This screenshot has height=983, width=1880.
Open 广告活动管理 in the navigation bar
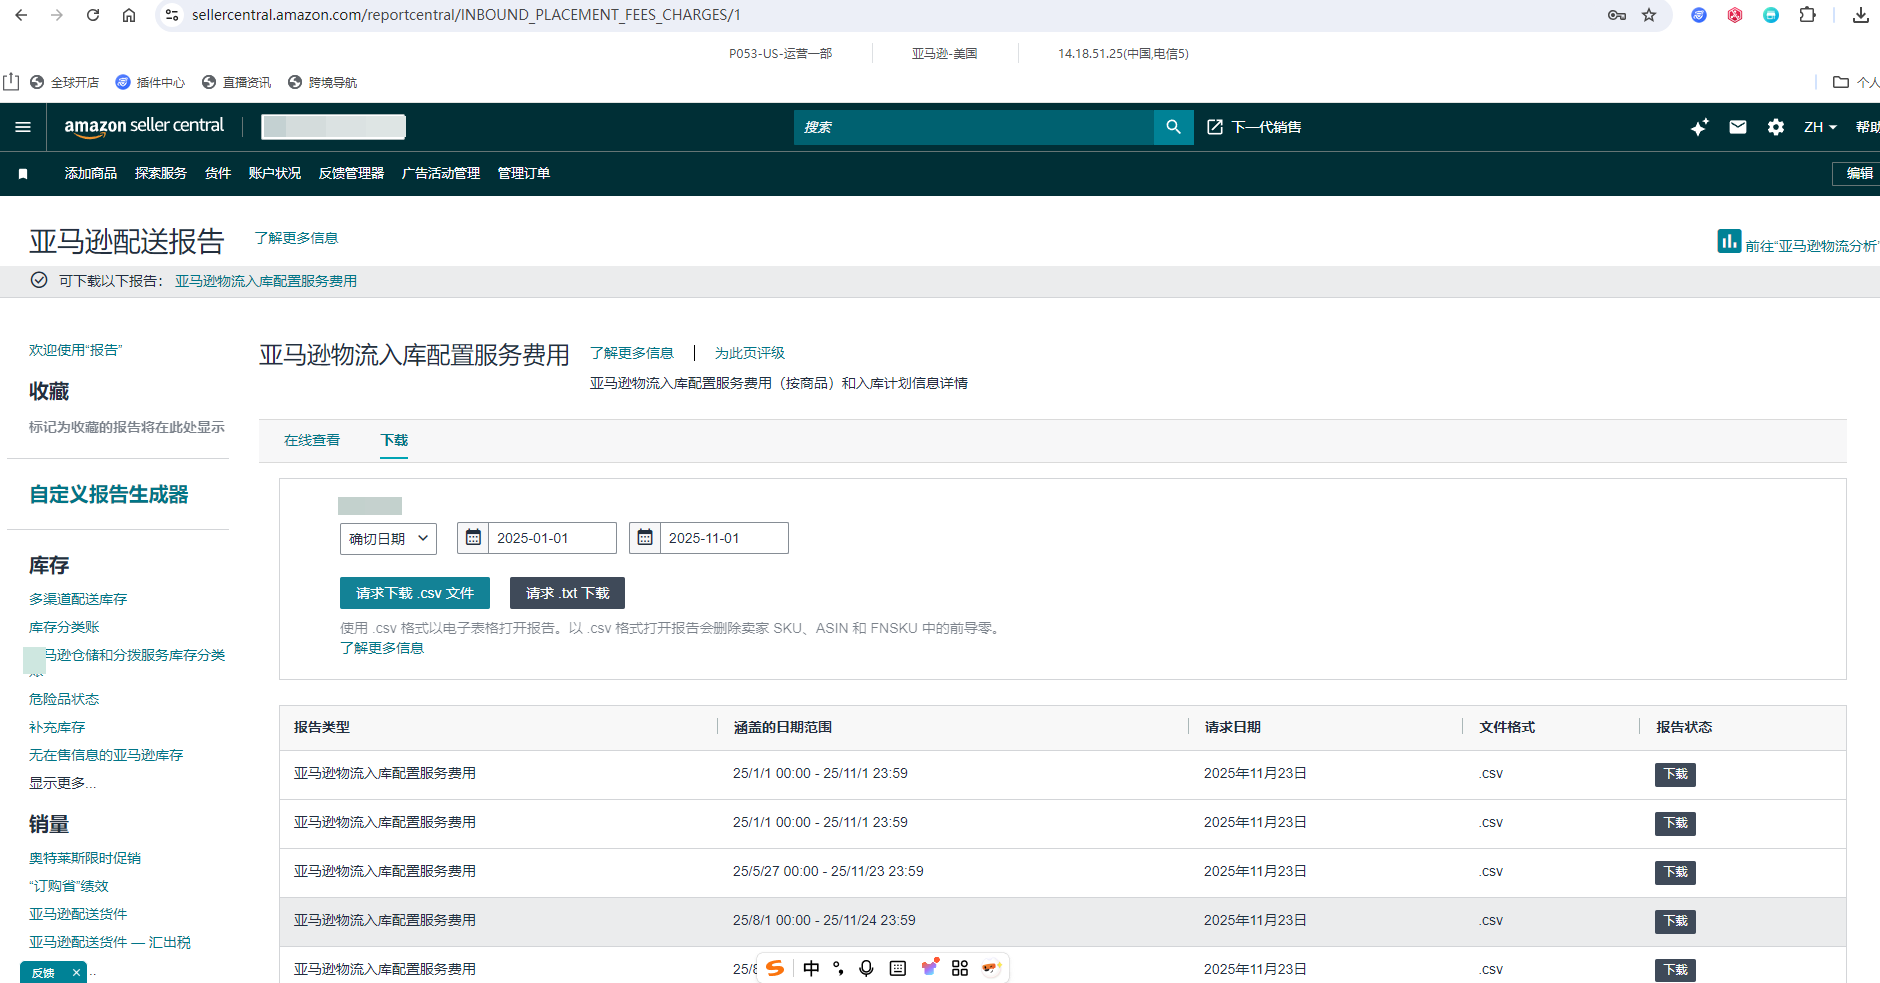pos(441,173)
